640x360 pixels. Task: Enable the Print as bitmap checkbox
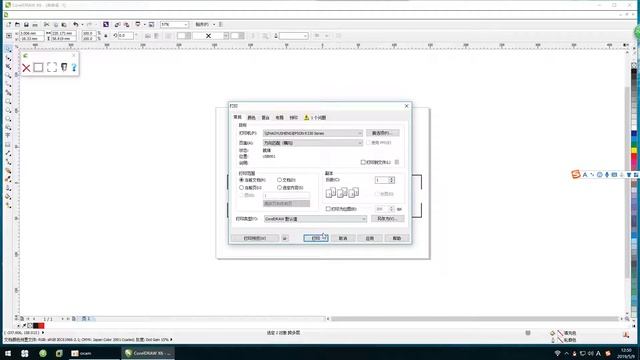pos(328,209)
